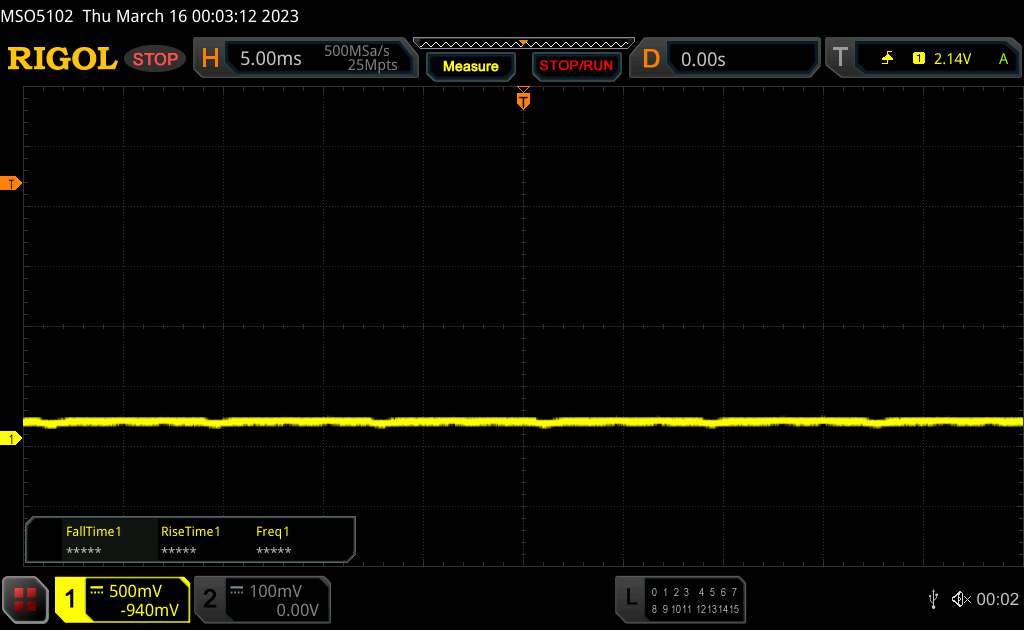Select the rising edge trigger slope icon

(887, 59)
